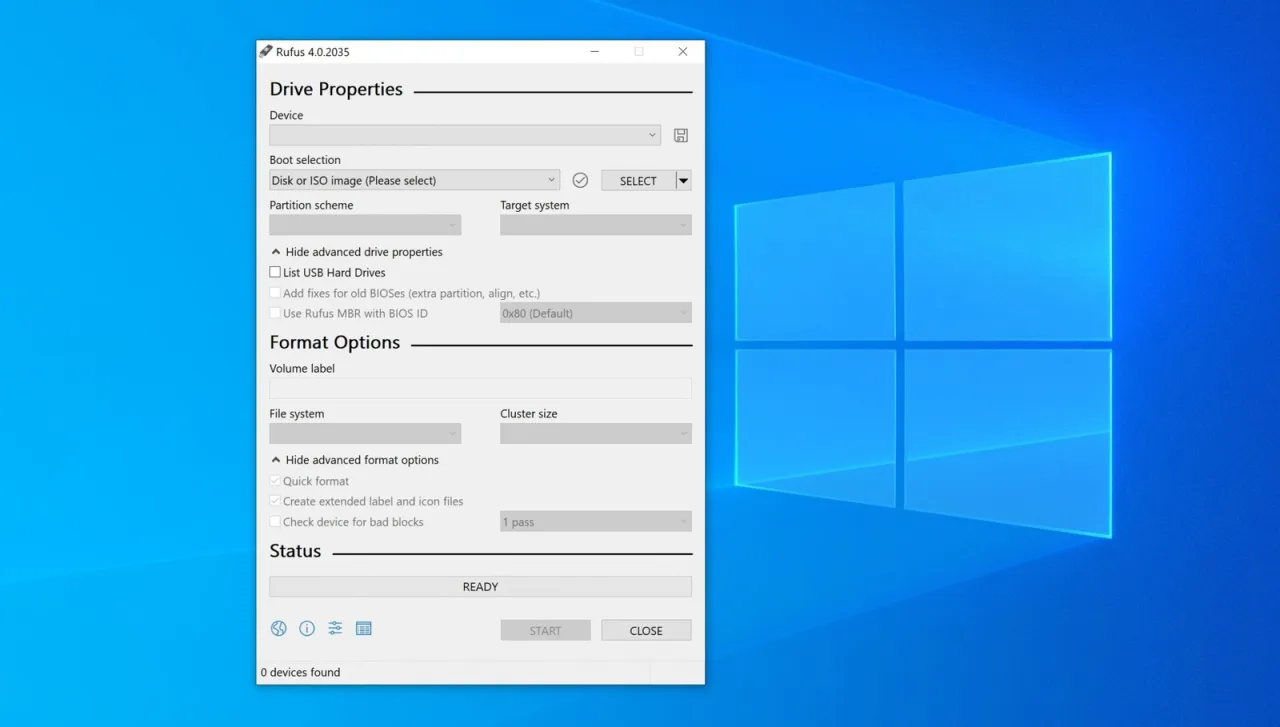Click inside the Volume label field

480,387
